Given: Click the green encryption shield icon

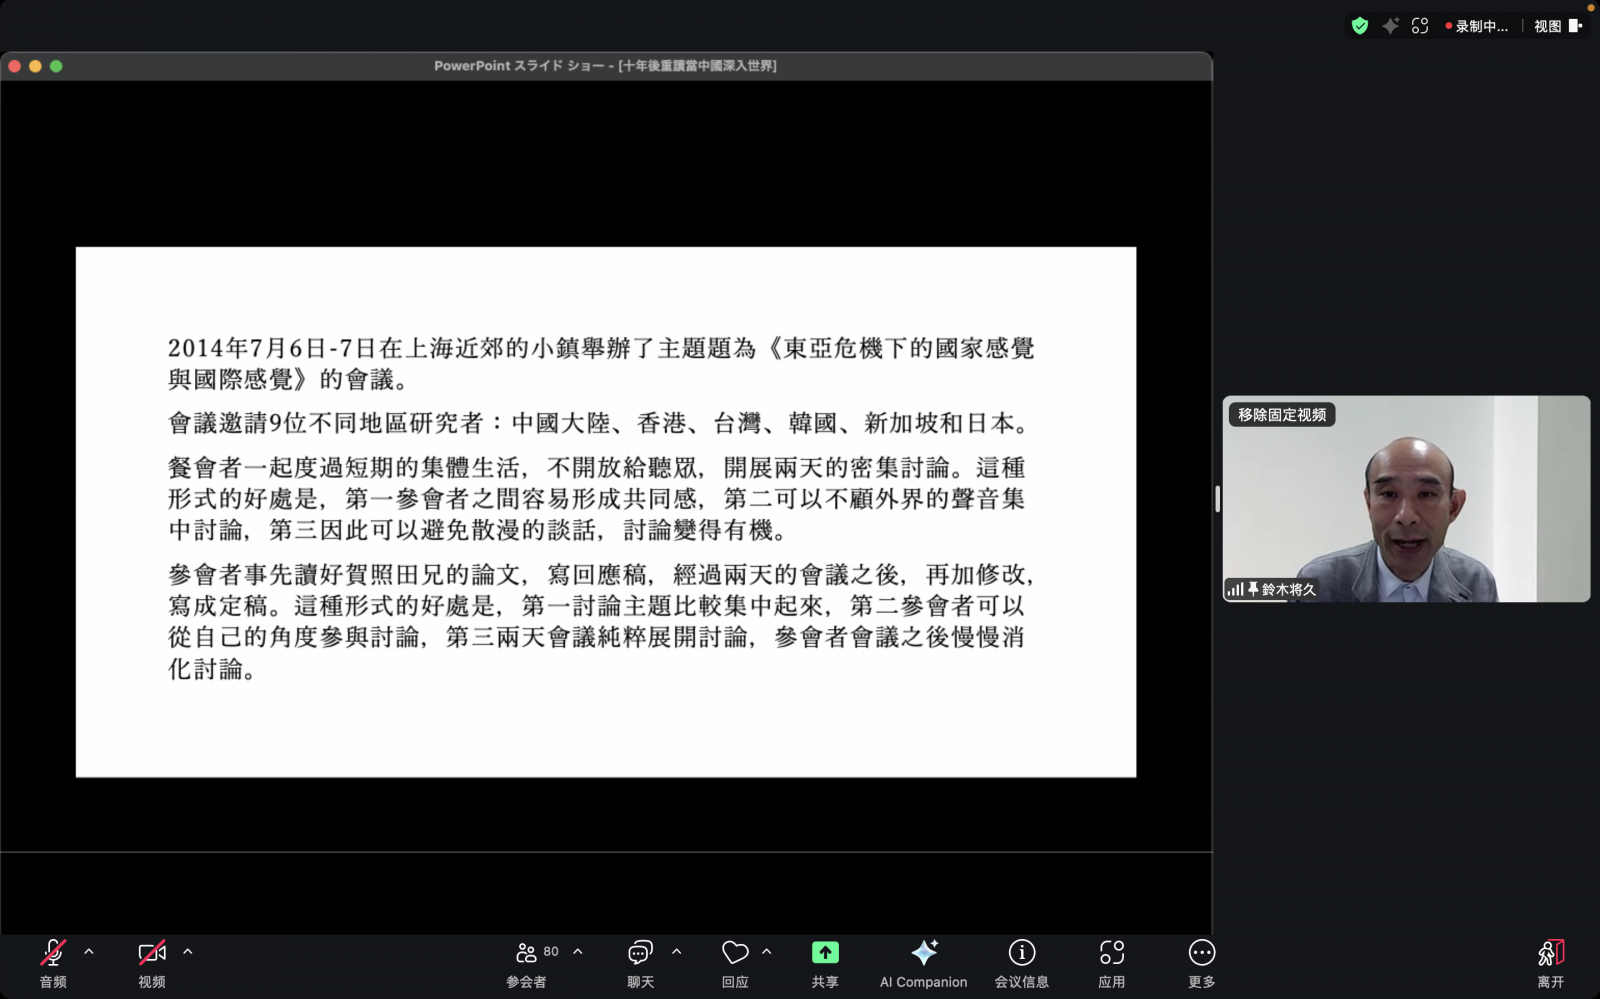Looking at the screenshot, I should coord(1359,26).
